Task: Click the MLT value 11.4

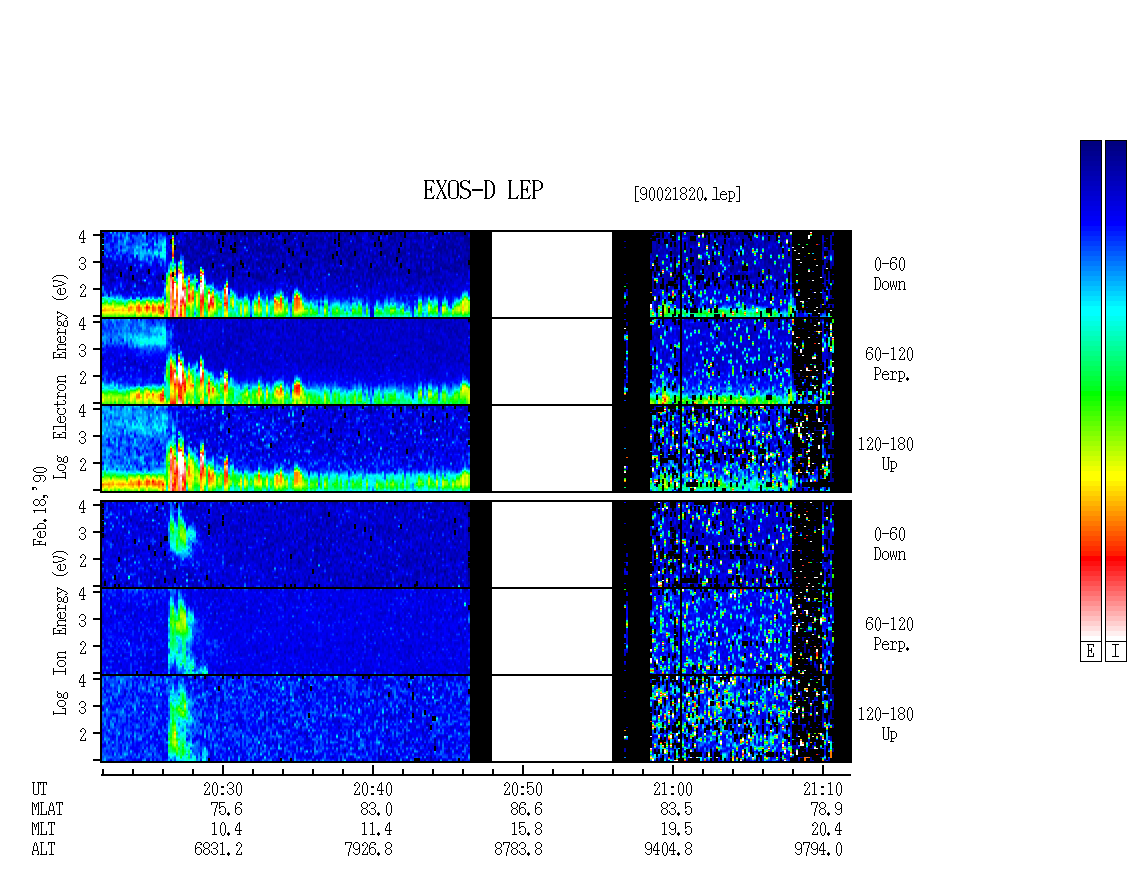Action: tap(376, 830)
